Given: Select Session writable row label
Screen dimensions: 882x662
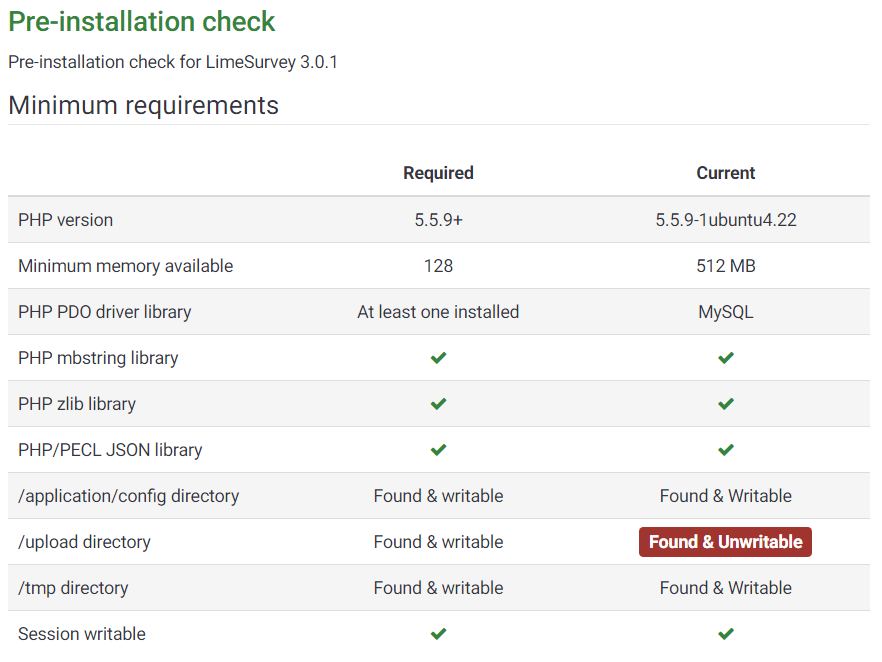Looking at the screenshot, I should point(82,634).
